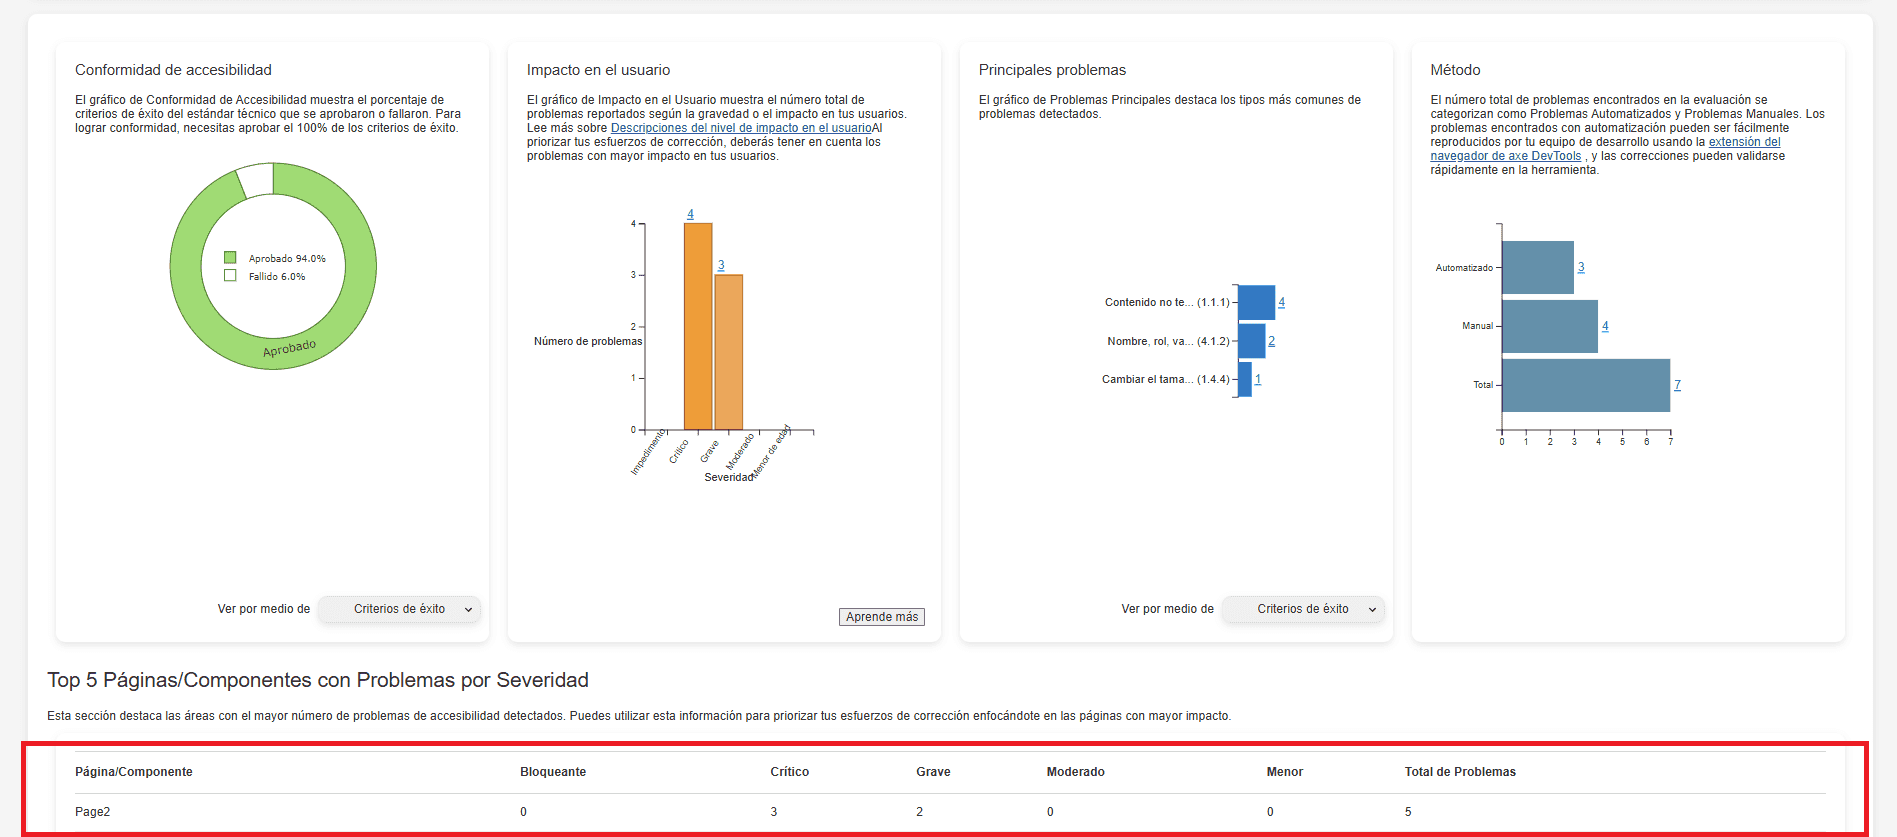
Task: Click the number 3 link beside the Automatizado bar
Action: tap(1581, 268)
